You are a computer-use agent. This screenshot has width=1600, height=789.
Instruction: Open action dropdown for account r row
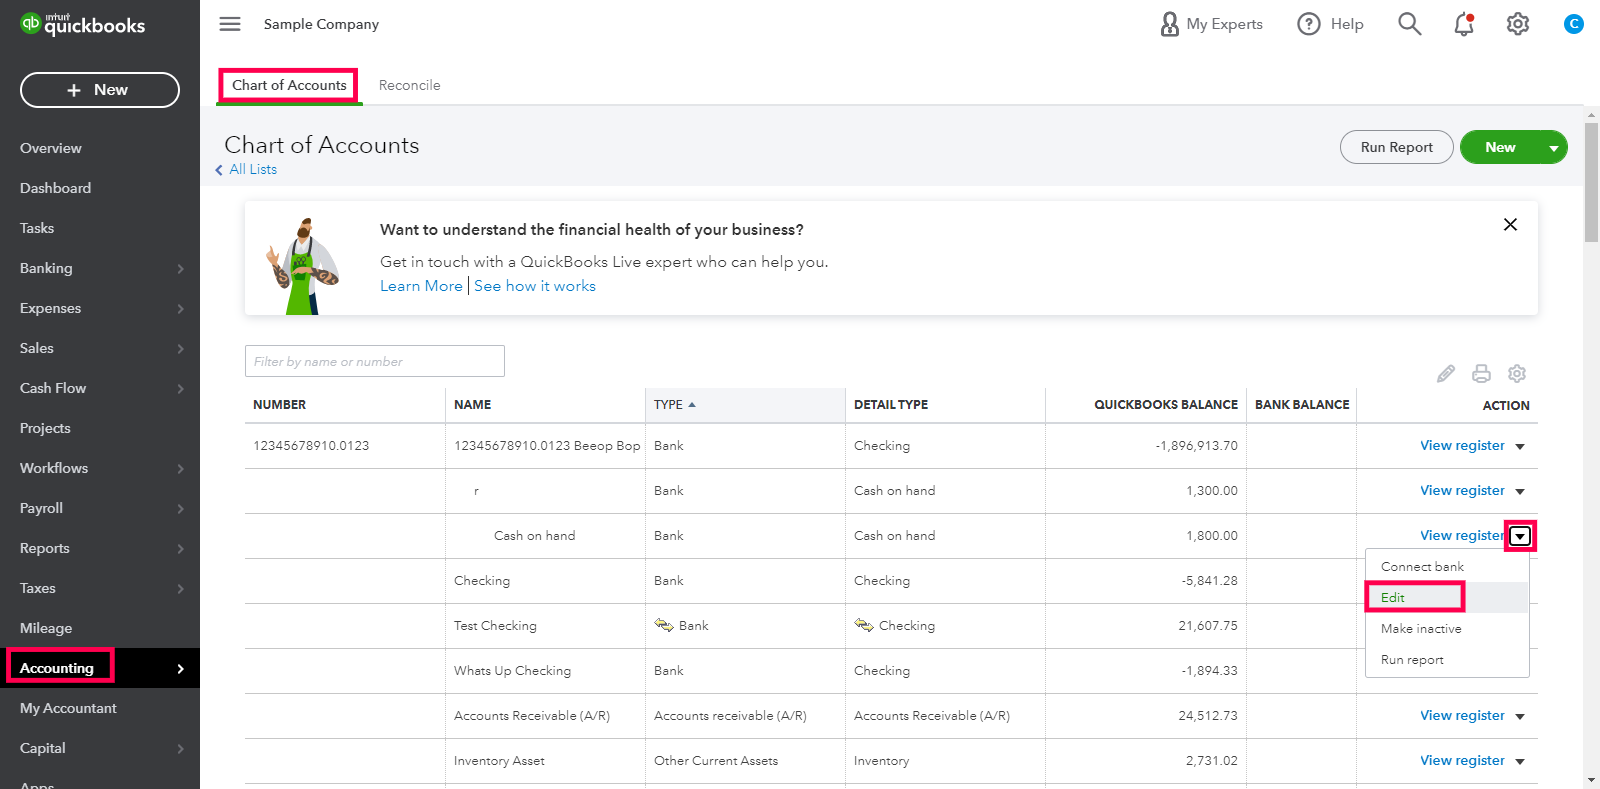click(1520, 491)
